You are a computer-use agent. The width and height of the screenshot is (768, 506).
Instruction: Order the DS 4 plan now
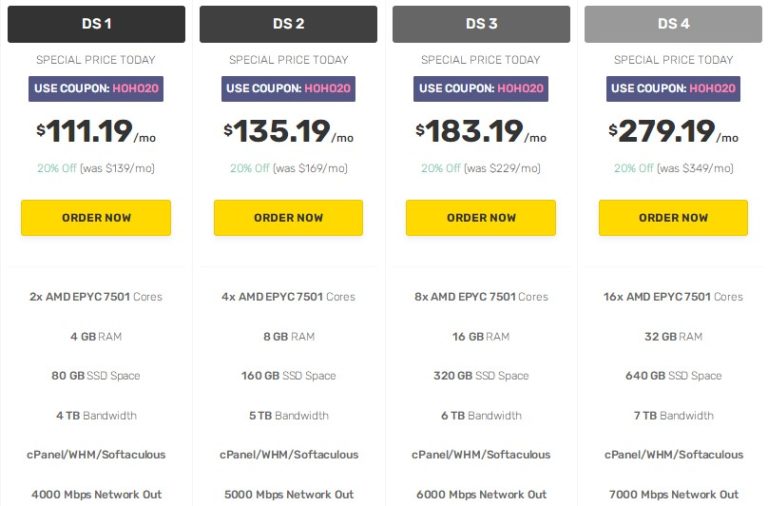673,217
